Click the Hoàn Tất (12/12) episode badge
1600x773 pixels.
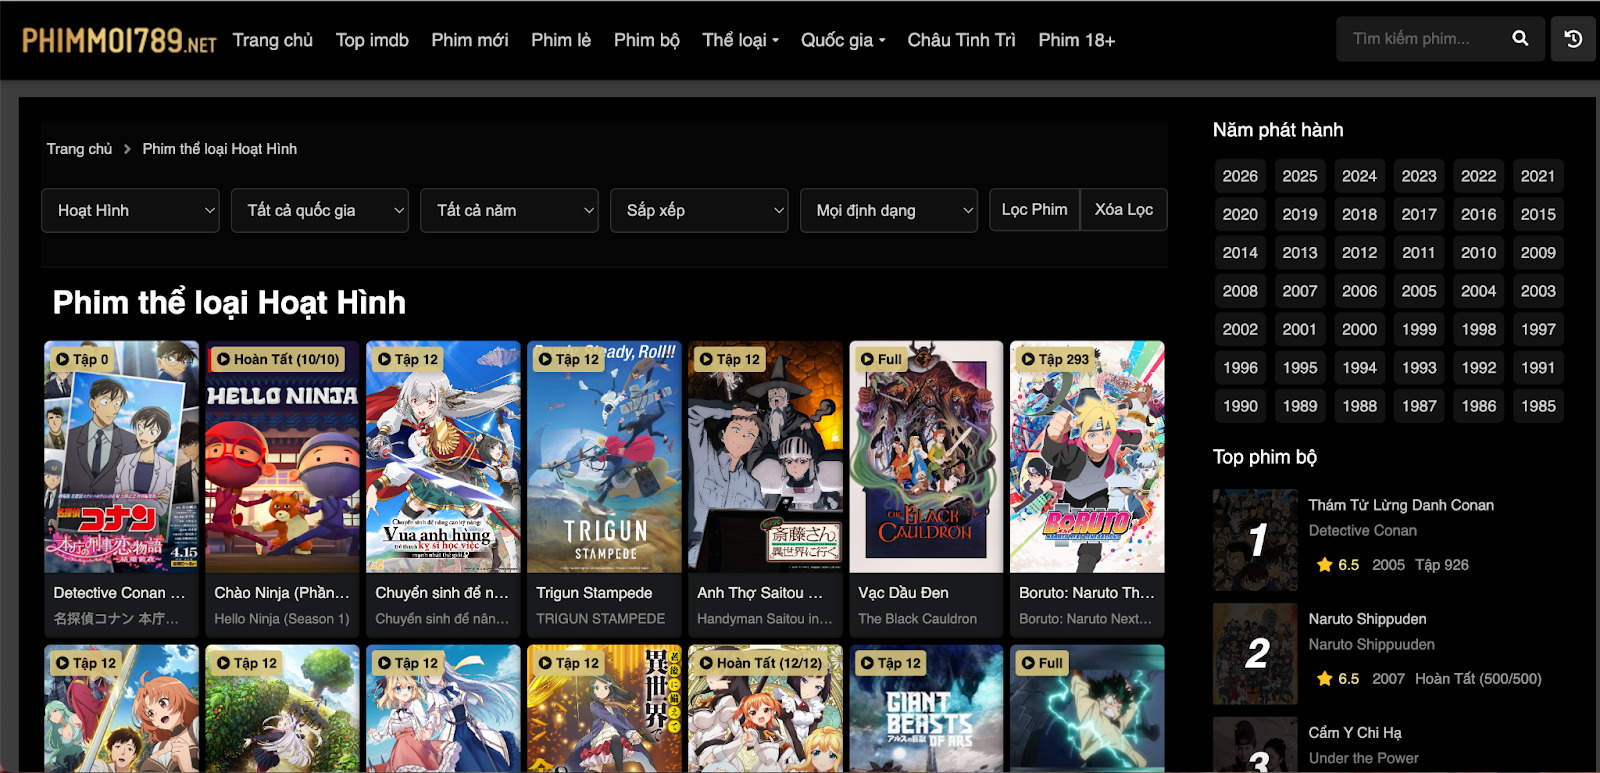point(761,663)
